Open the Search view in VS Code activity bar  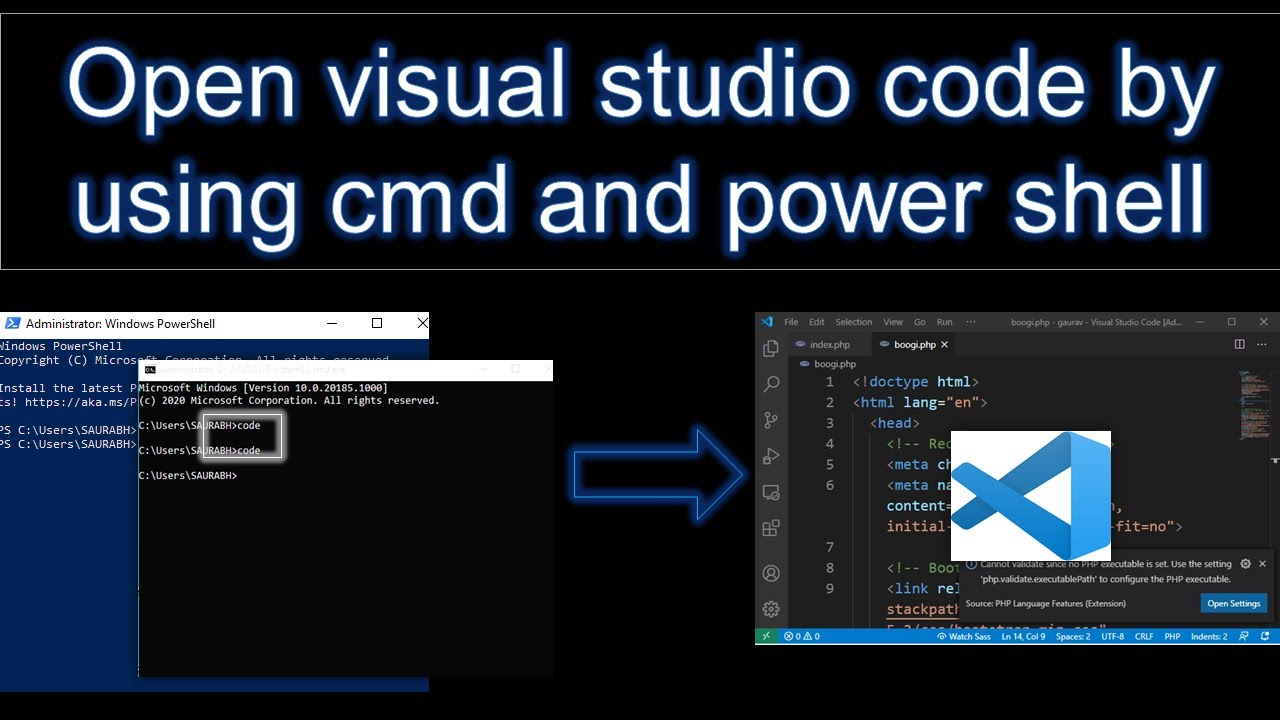(771, 384)
